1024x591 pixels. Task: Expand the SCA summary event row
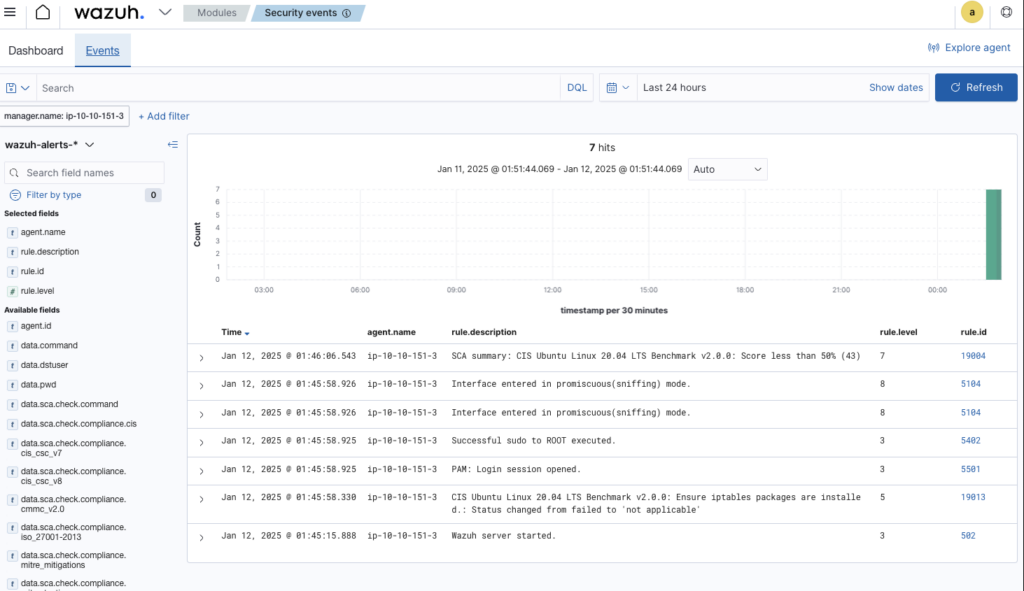pyautogui.click(x=201, y=358)
